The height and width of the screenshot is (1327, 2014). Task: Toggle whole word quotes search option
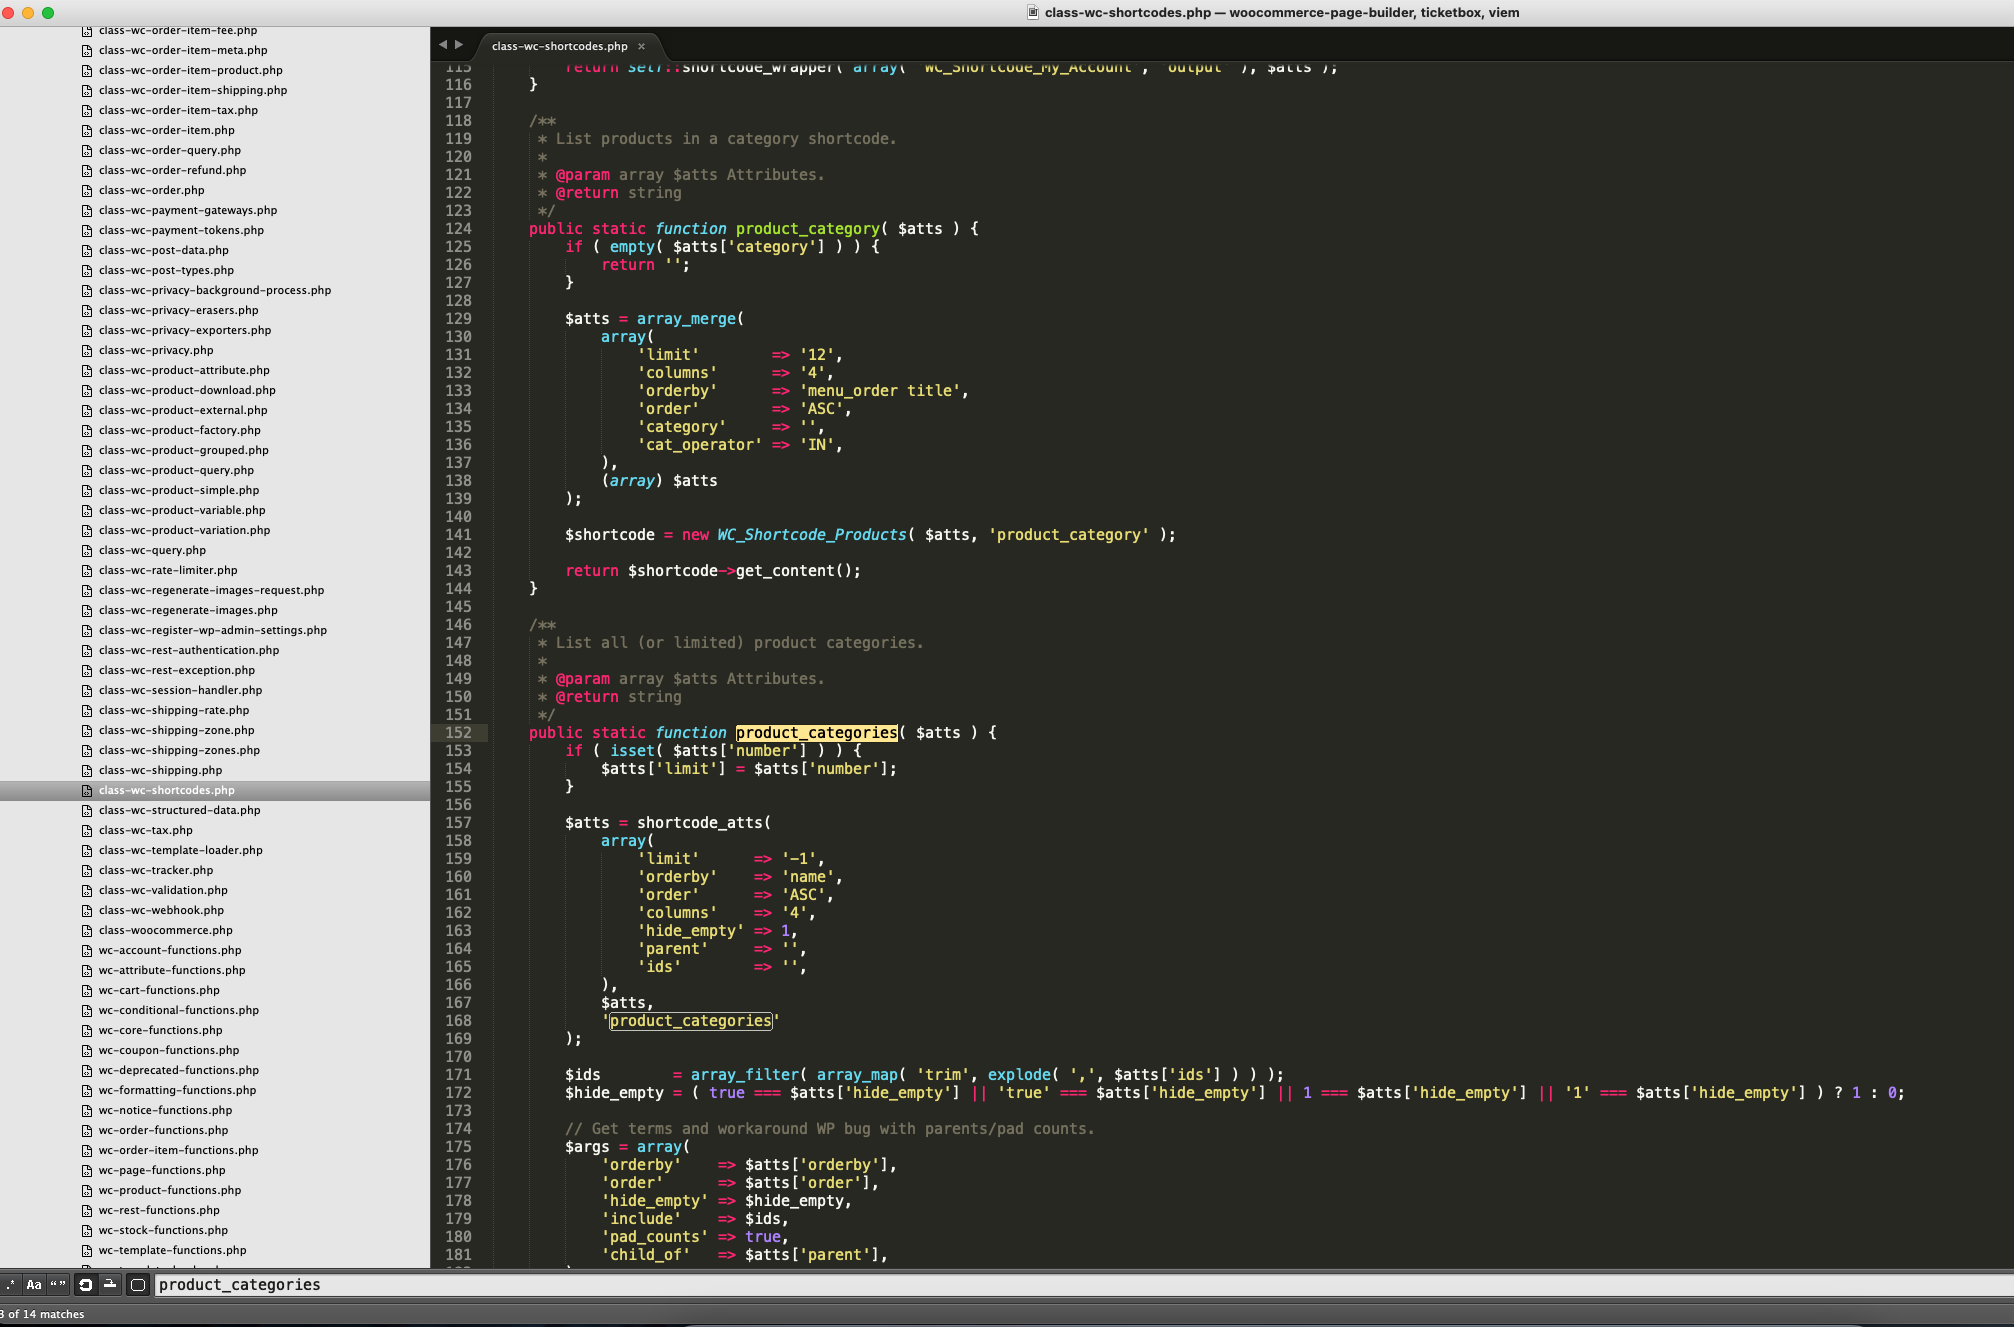[x=58, y=1285]
